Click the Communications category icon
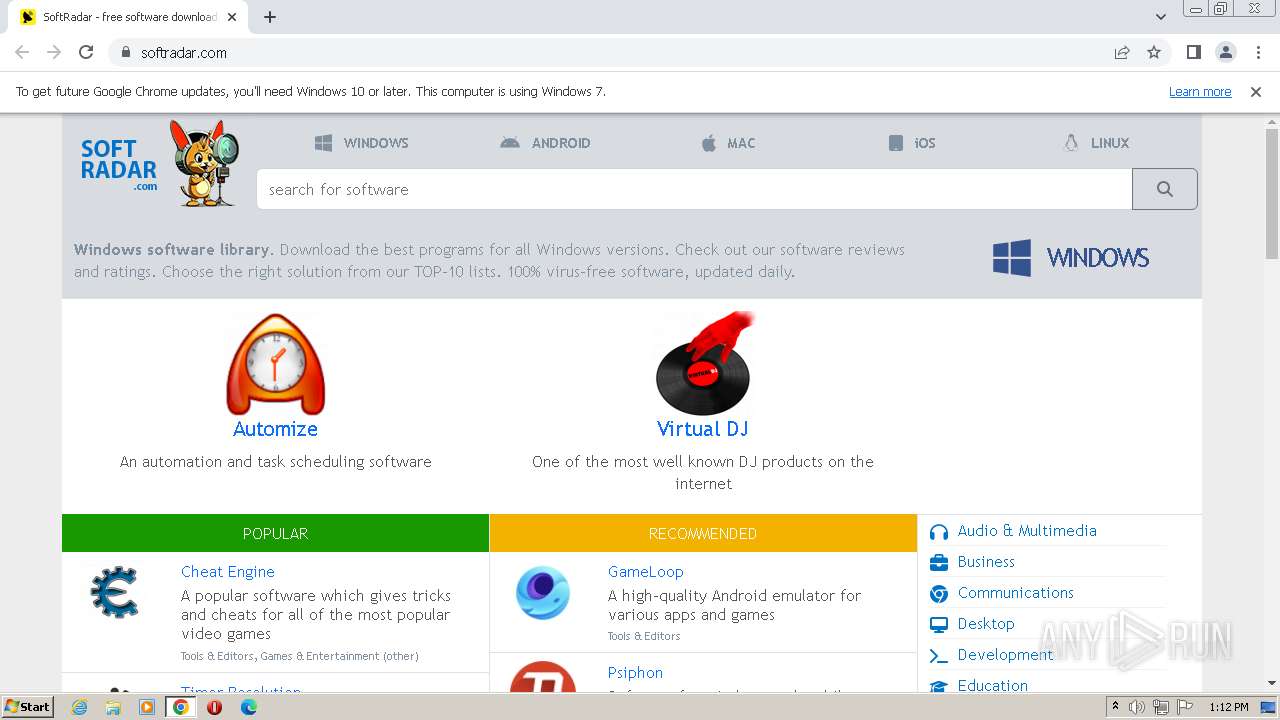Viewport: 1280px width, 720px height. click(938, 594)
